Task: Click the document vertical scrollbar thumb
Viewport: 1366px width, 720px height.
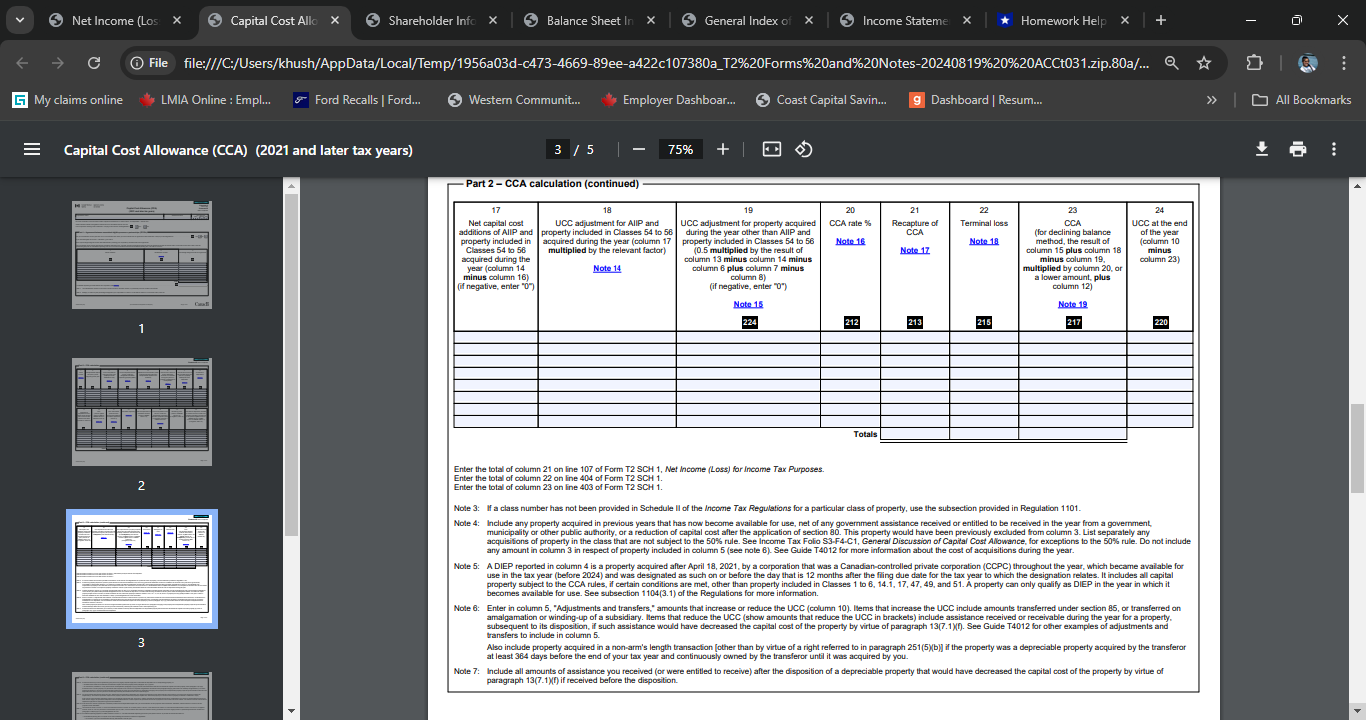Action: click(x=1357, y=448)
